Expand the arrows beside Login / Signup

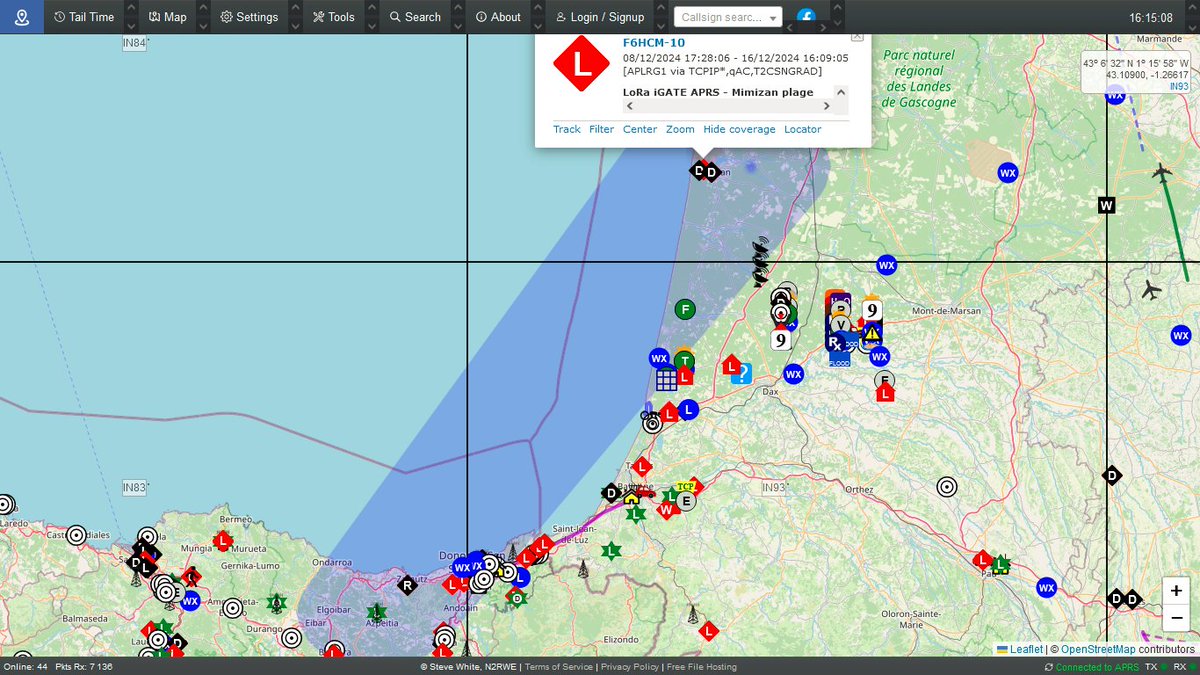(661, 17)
